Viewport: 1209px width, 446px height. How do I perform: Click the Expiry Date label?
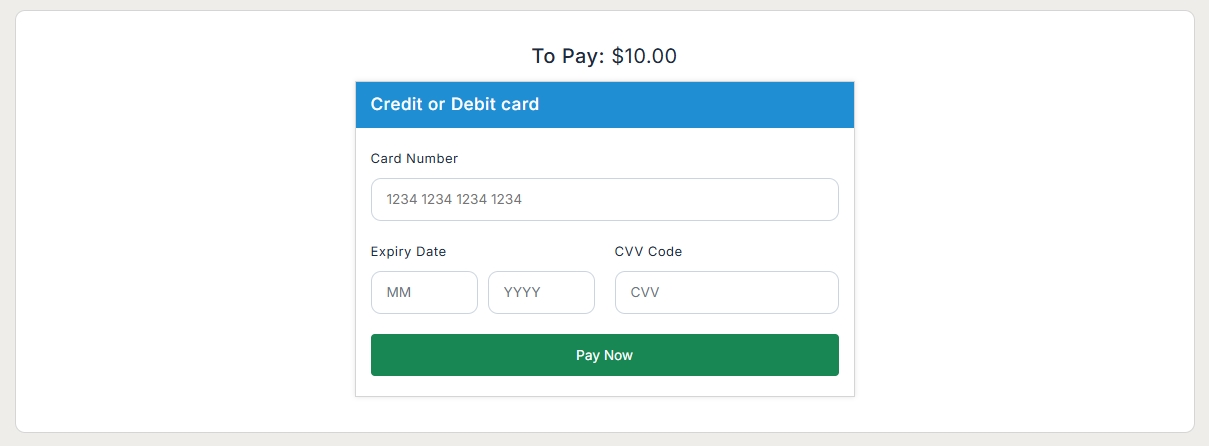tap(408, 251)
